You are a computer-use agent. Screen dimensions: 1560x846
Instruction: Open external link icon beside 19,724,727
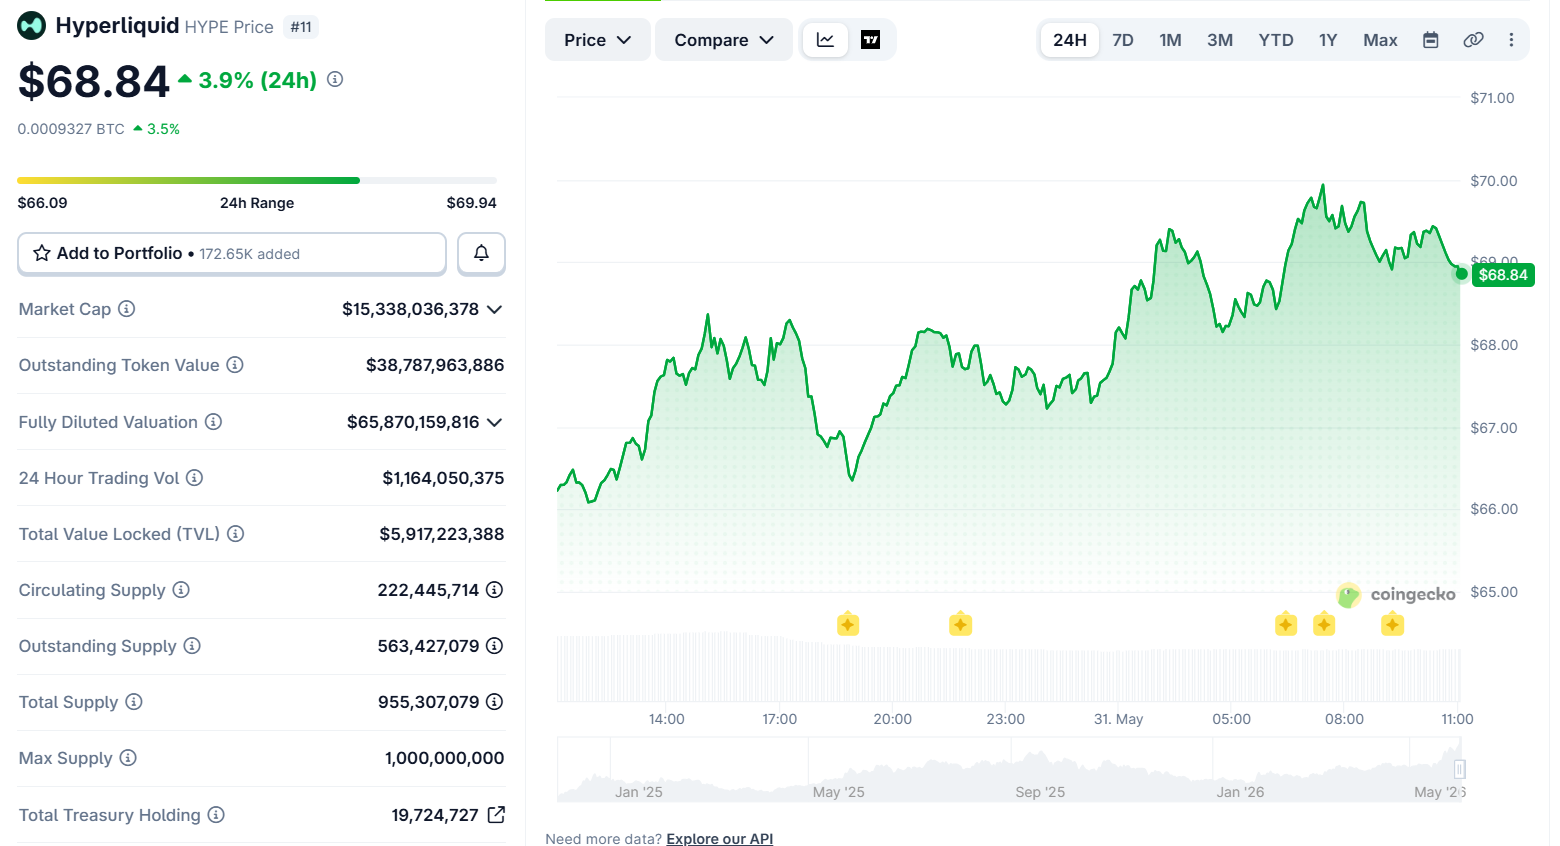click(x=496, y=814)
